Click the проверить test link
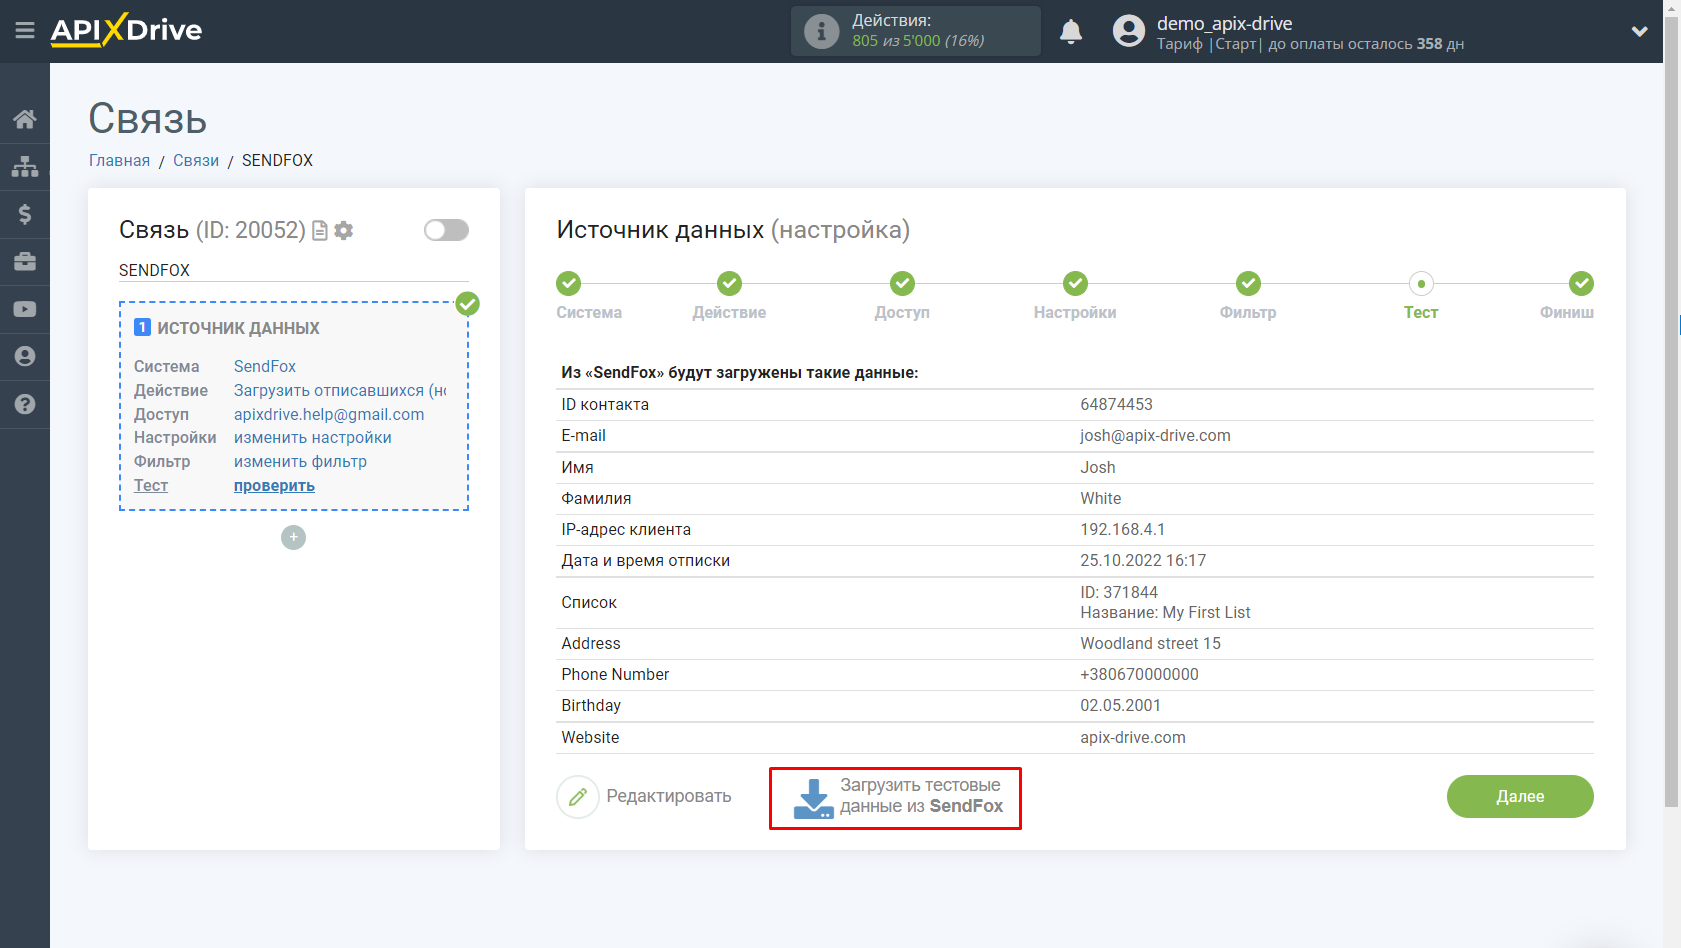Screen dimensions: 1681x948 tap(274, 485)
